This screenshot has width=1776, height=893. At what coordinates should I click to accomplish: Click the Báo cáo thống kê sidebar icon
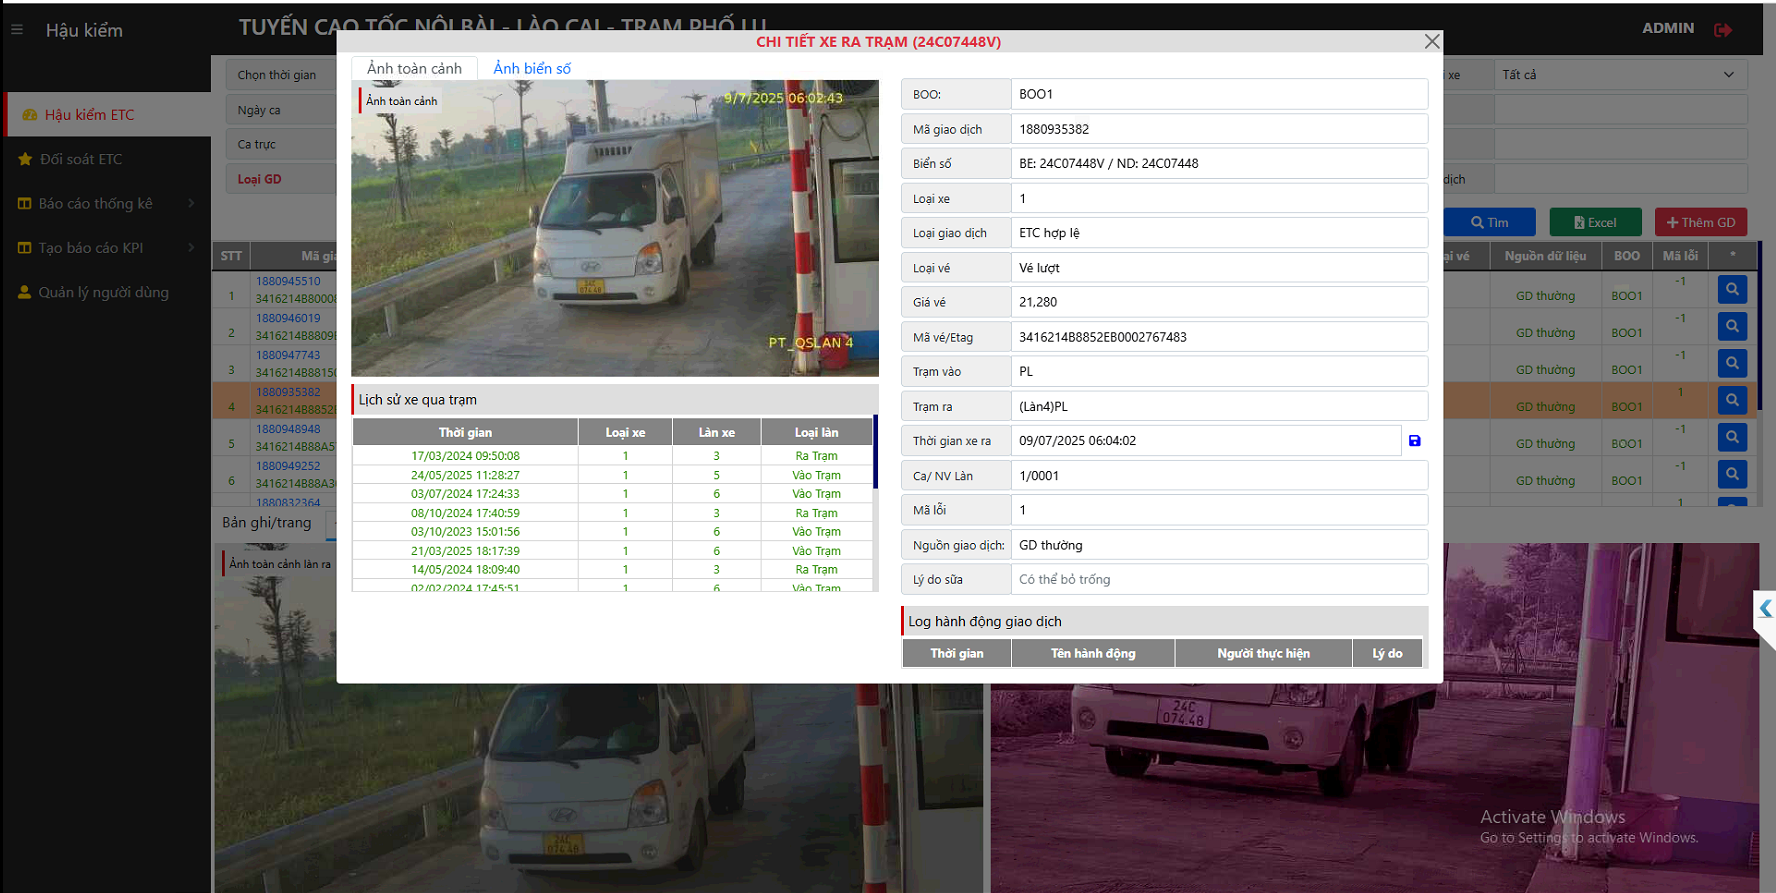(x=25, y=203)
